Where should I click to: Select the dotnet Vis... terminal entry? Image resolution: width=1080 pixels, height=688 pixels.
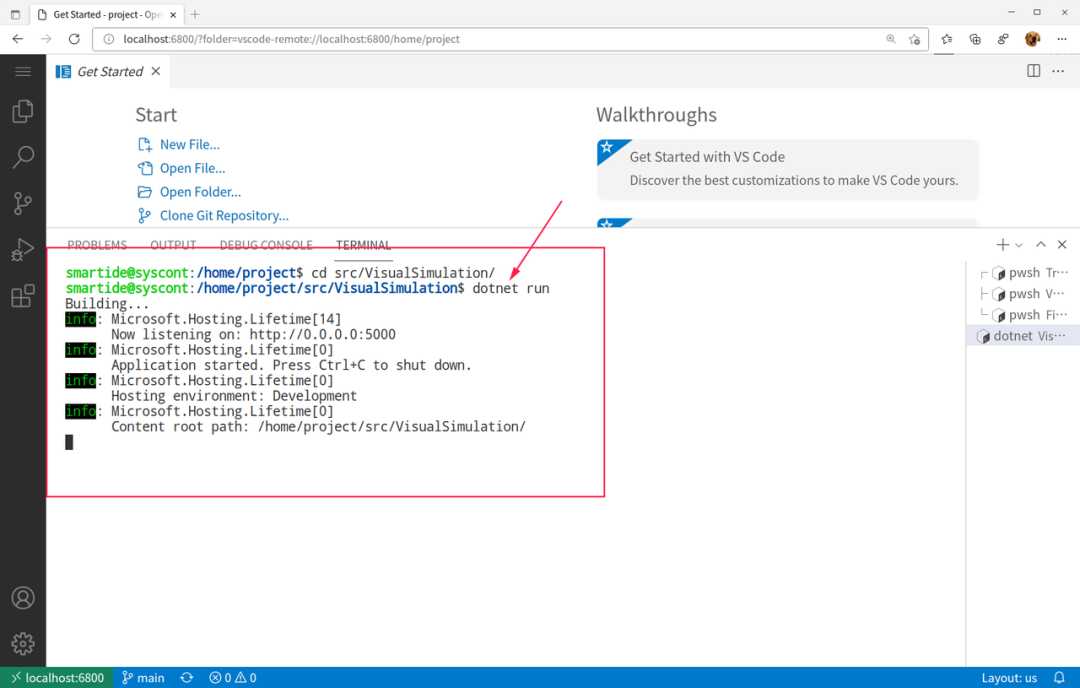[x=1023, y=336]
